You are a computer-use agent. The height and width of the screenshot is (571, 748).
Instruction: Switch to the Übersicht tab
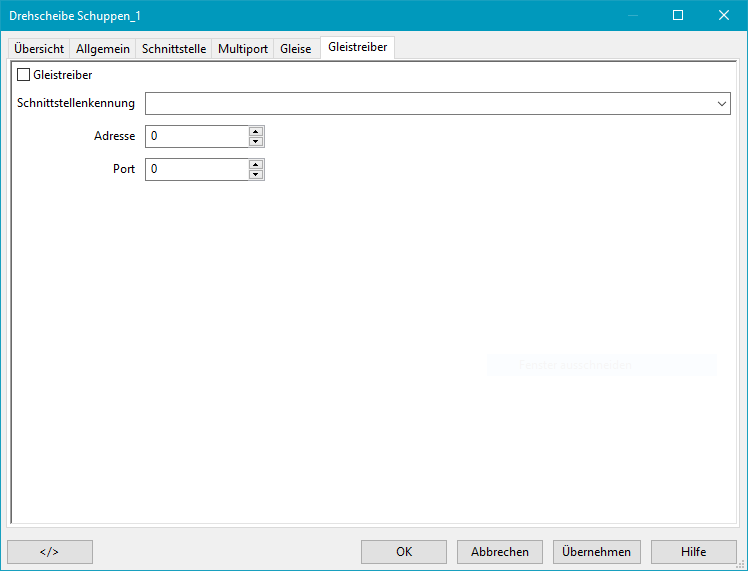tap(39, 49)
